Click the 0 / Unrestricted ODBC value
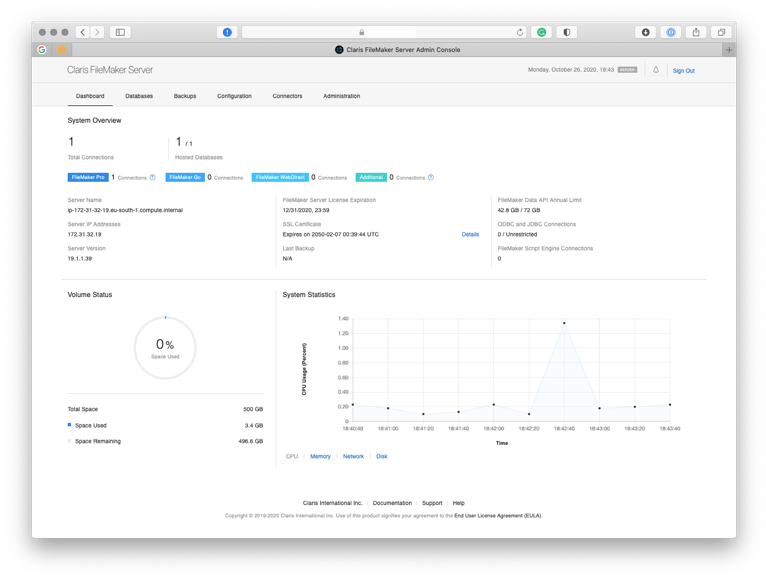Viewport: 766px width, 579px height. pos(517,235)
